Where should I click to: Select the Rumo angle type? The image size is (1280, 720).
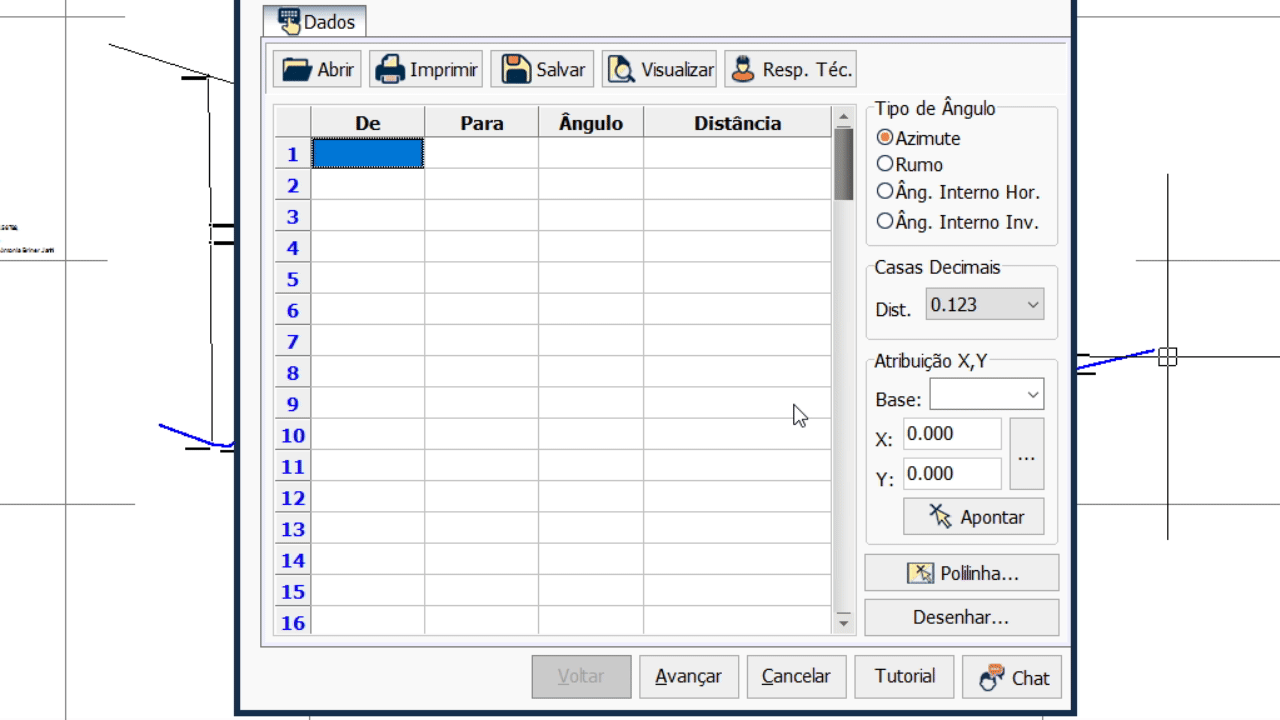(x=885, y=164)
